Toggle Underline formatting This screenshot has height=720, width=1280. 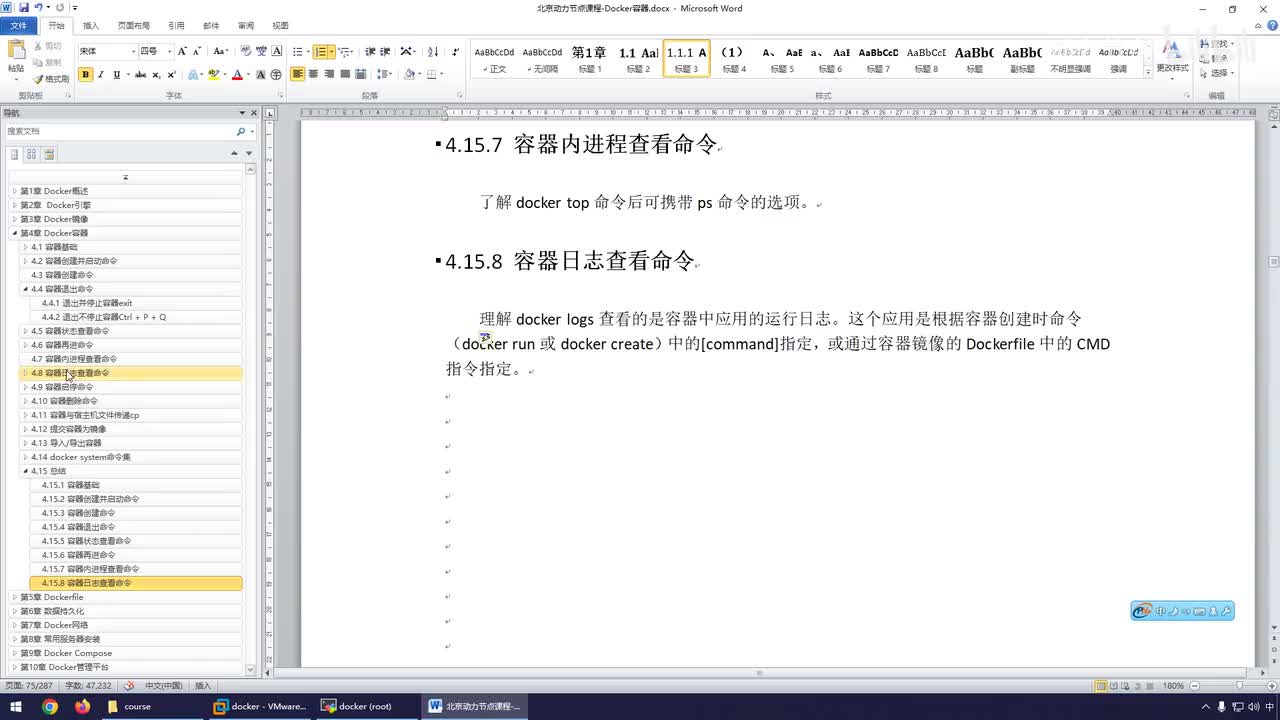pos(117,75)
